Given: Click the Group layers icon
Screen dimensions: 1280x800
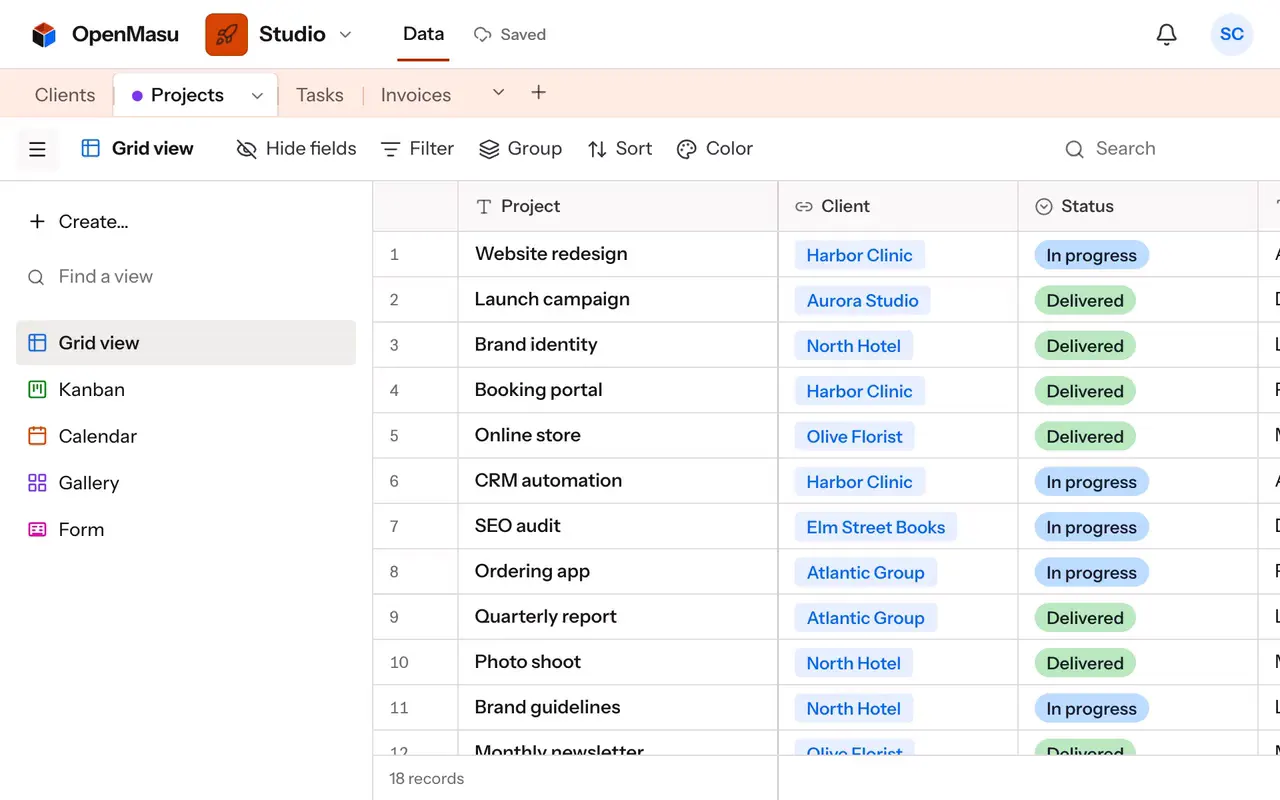Looking at the screenshot, I should 489,149.
